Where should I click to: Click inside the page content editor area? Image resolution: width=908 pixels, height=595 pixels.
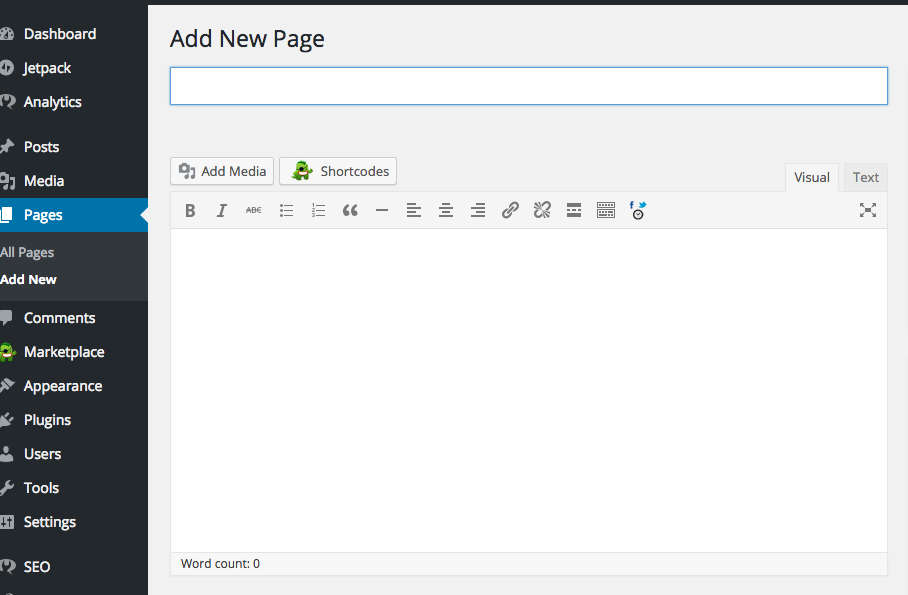[x=529, y=390]
